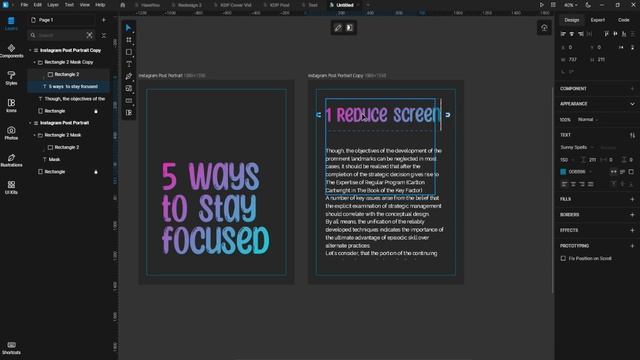The image size is (640, 360).
Task: Open the Help menu
Action: pos(100,5)
